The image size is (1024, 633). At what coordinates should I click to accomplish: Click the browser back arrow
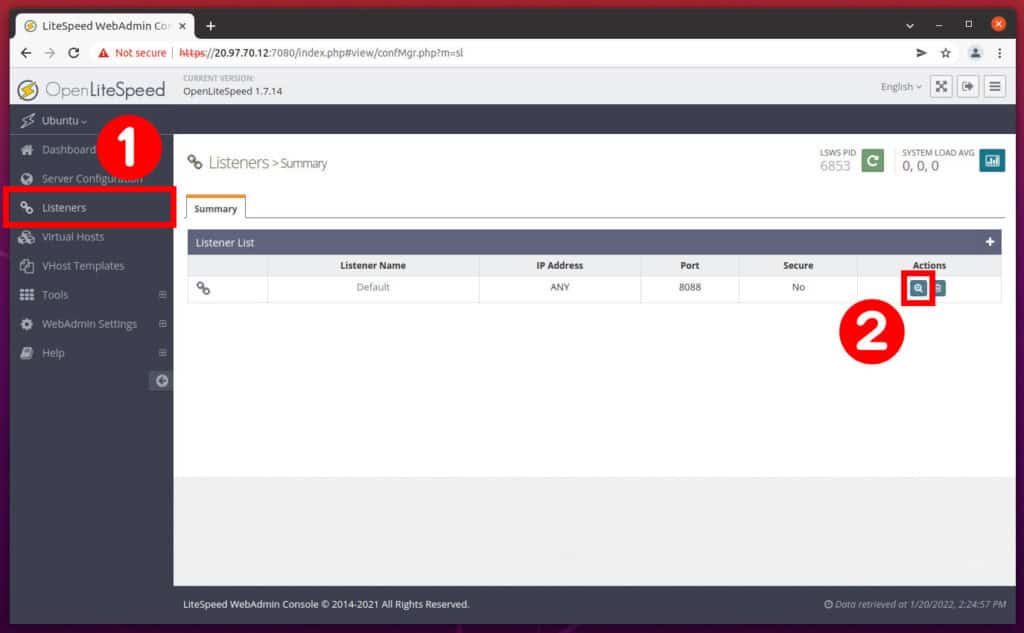click(25, 53)
